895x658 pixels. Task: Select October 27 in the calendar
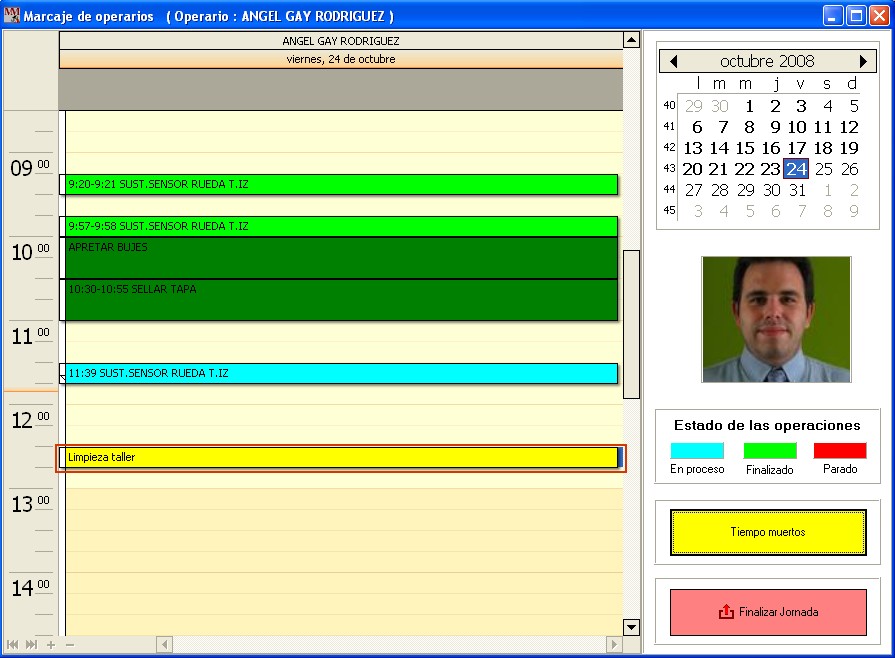coord(694,191)
